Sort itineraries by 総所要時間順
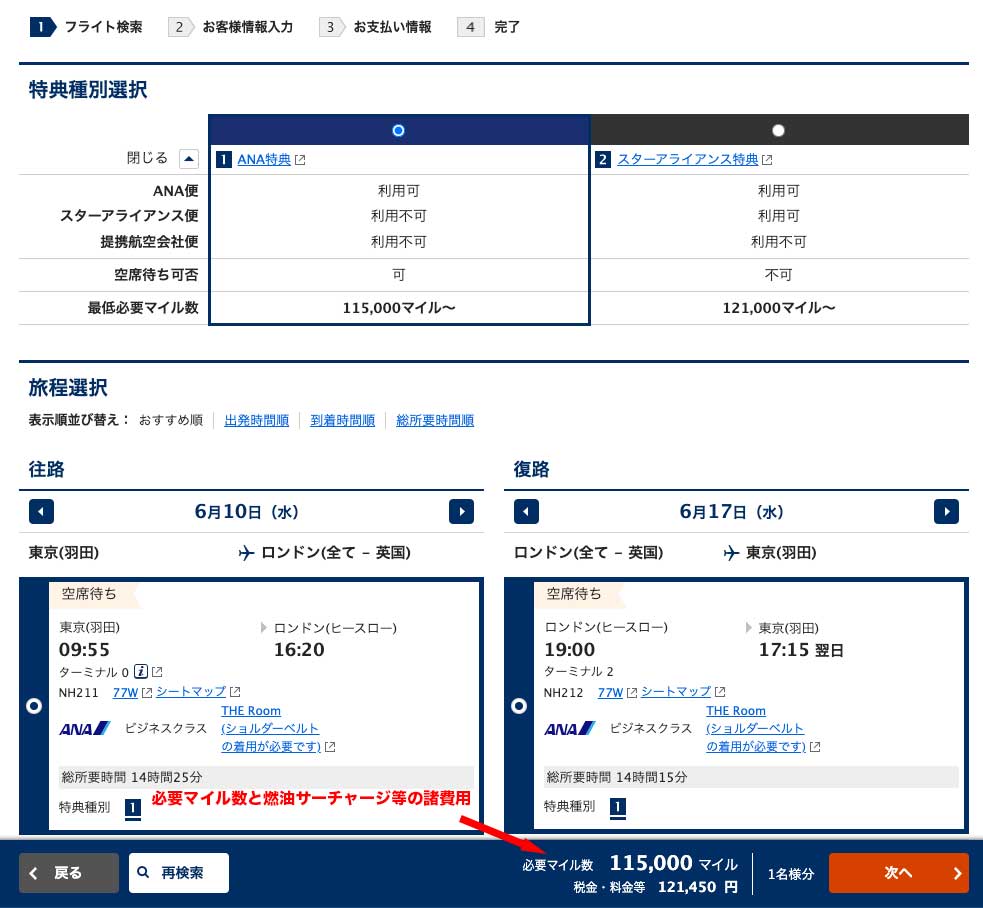Image resolution: width=983 pixels, height=908 pixels. (x=435, y=421)
